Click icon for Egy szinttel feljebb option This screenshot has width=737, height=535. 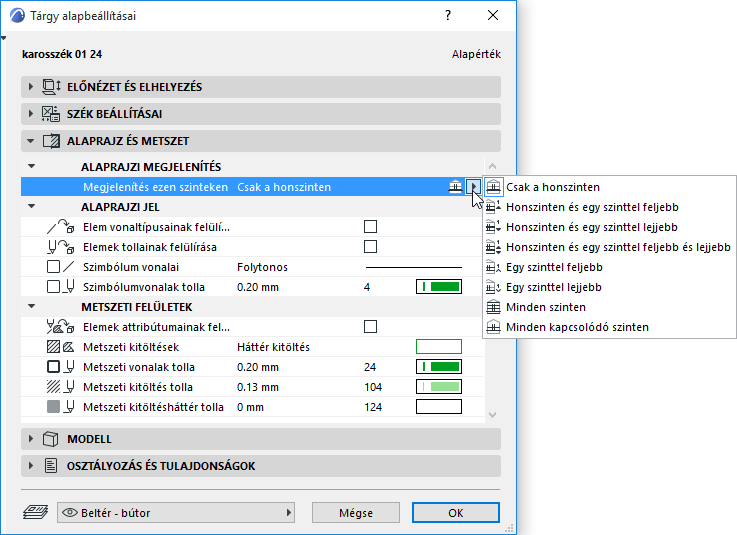pos(494,267)
